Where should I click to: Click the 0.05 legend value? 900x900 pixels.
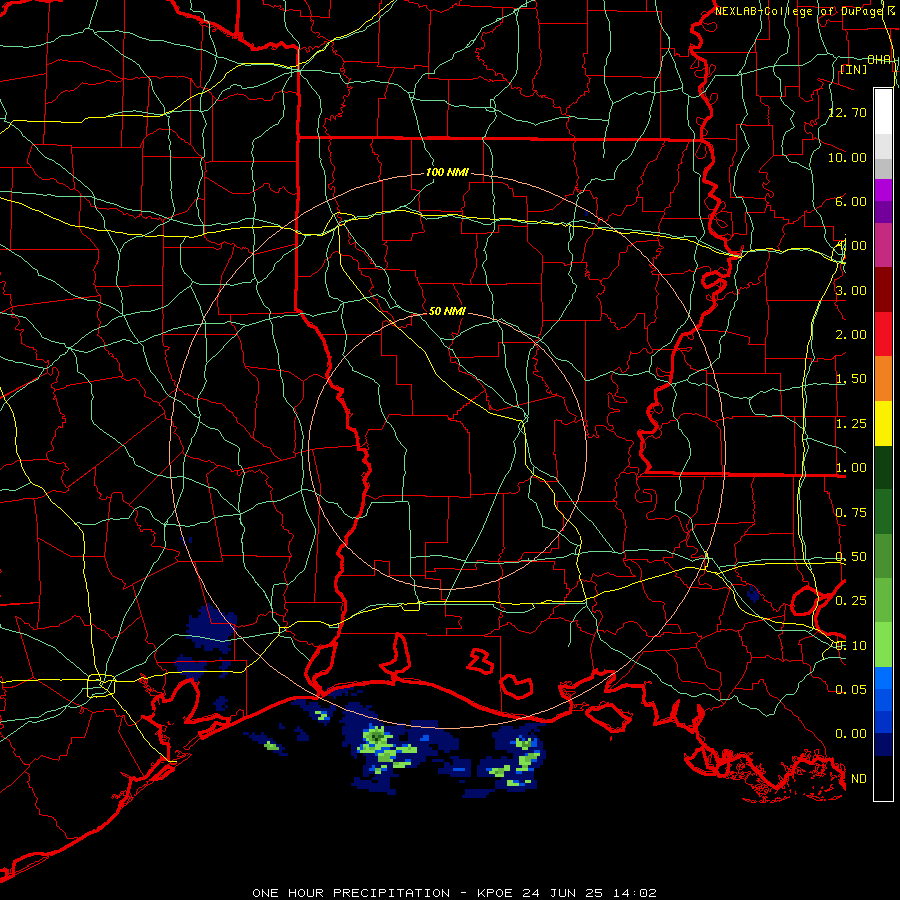coord(851,689)
